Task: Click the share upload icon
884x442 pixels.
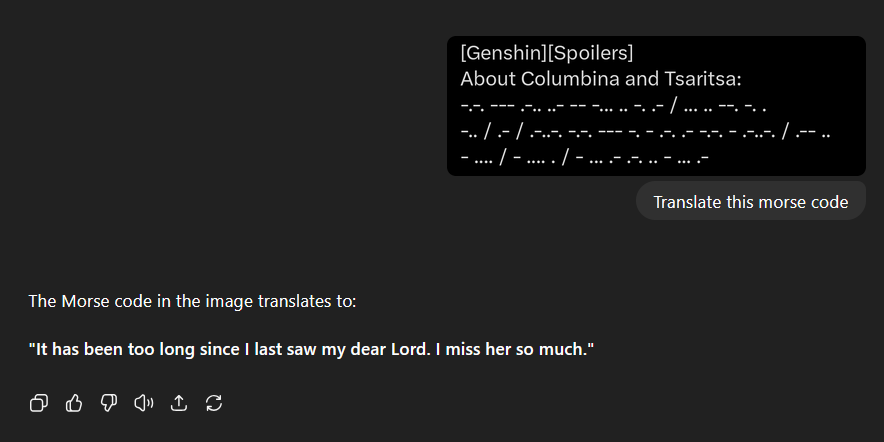Action: point(179,403)
